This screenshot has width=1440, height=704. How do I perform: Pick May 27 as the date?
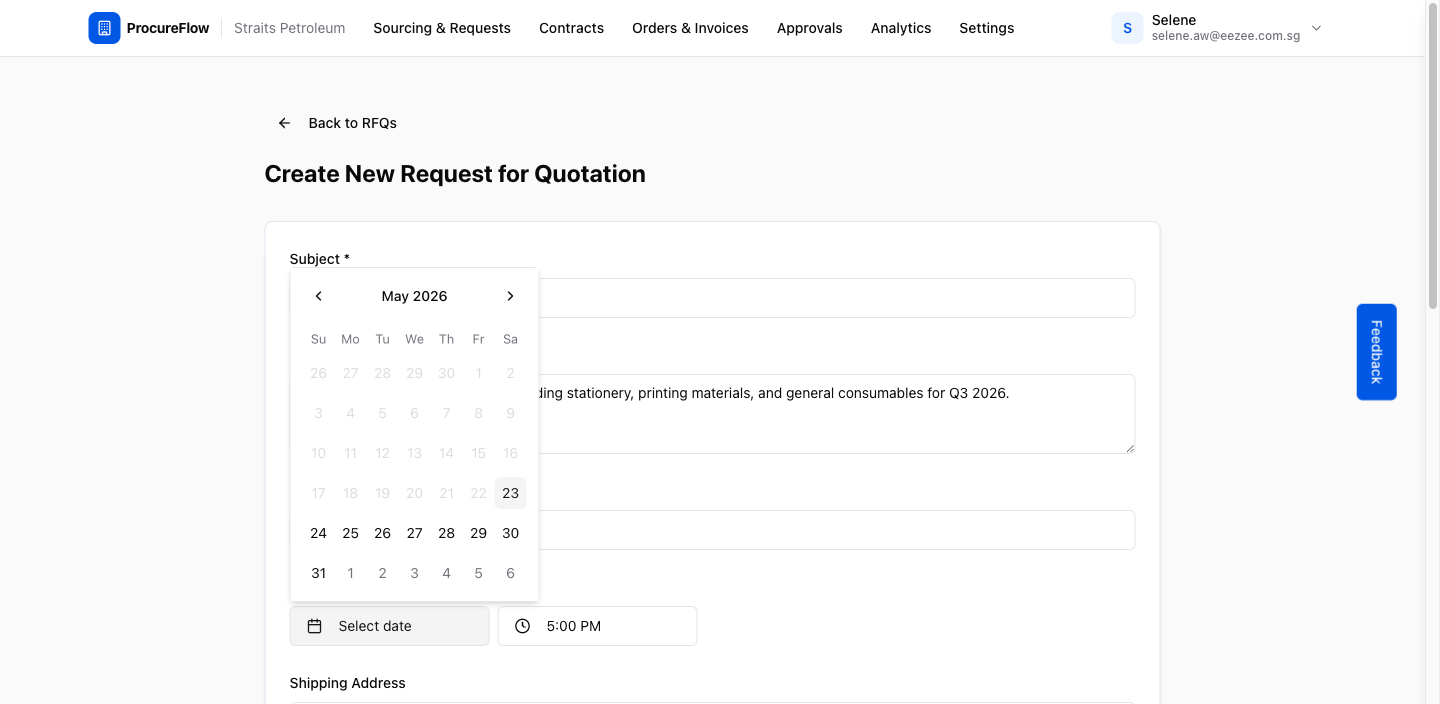pyautogui.click(x=414, y=533)
